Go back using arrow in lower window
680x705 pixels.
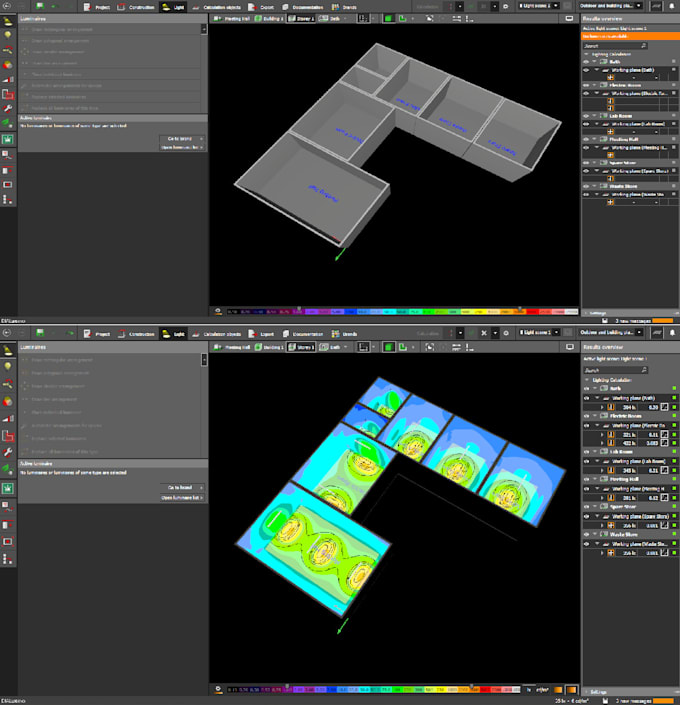[x=7, y=333]
